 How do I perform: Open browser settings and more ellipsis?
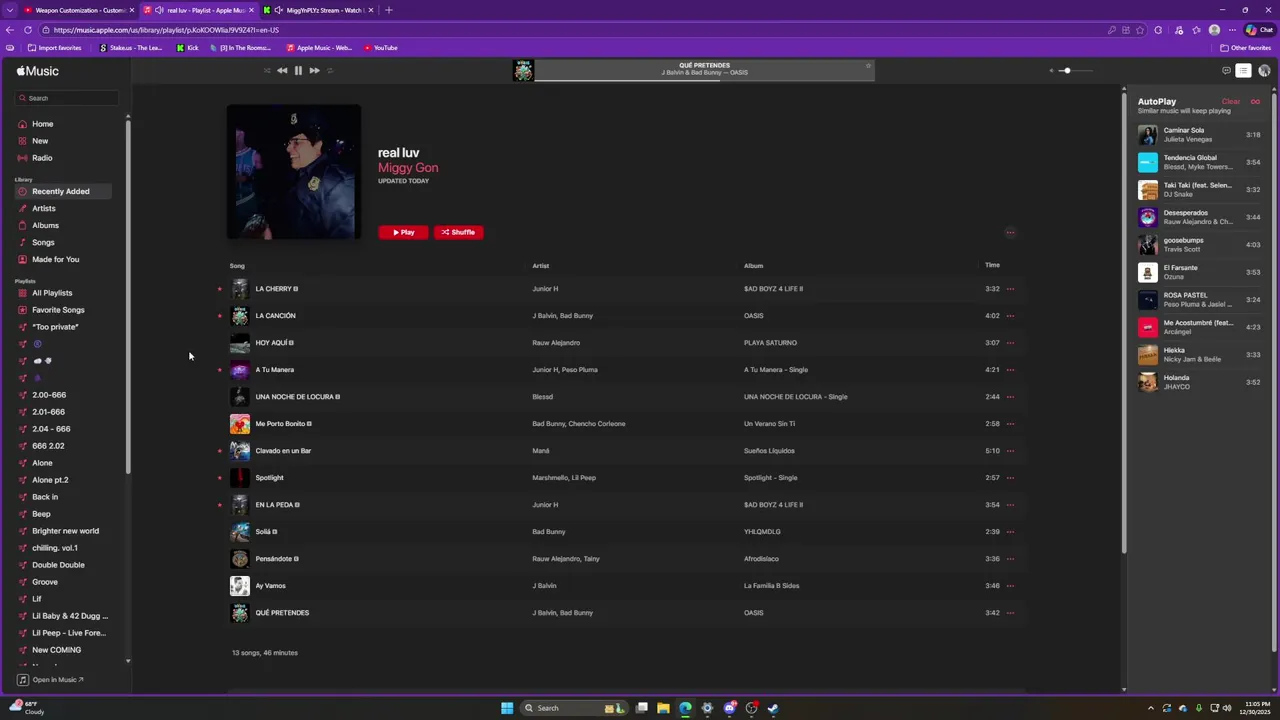pos(1231,30)
